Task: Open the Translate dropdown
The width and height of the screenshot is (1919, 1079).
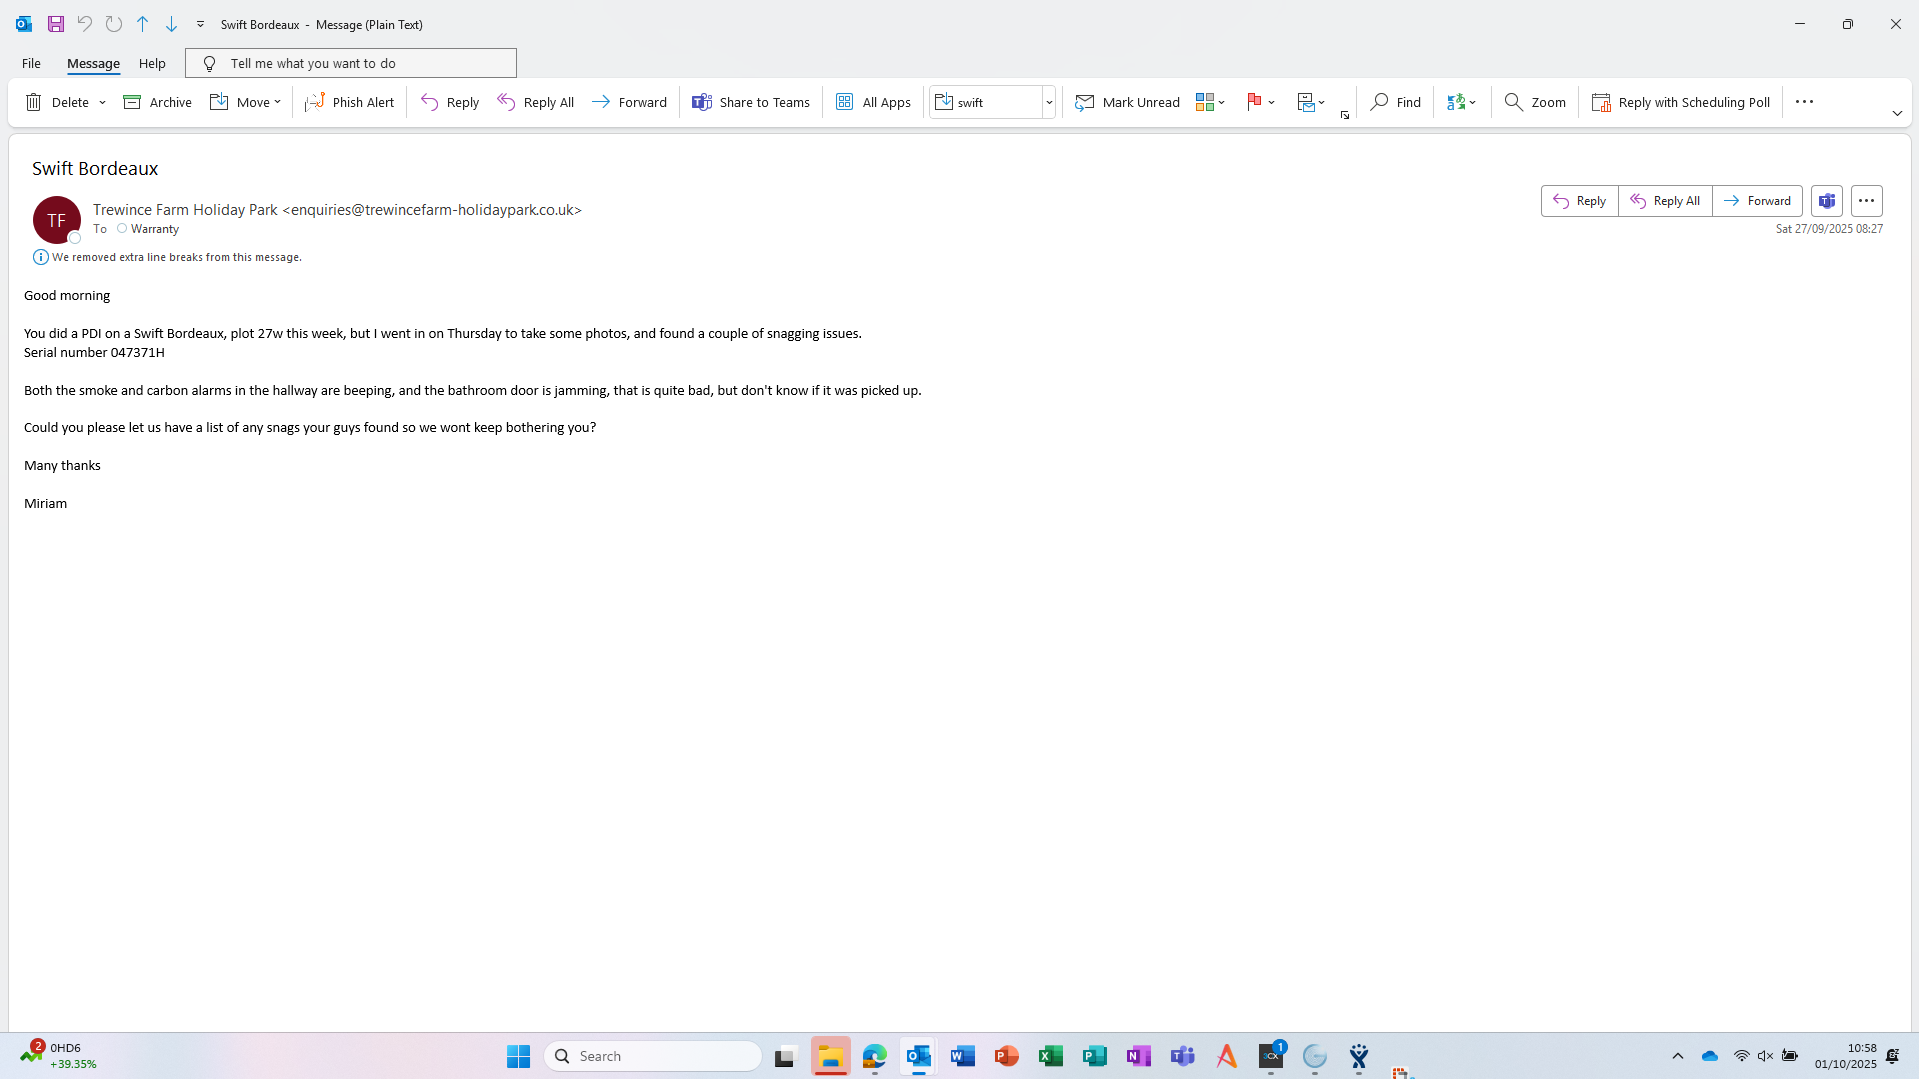Action: click(x=1461, y=102)
